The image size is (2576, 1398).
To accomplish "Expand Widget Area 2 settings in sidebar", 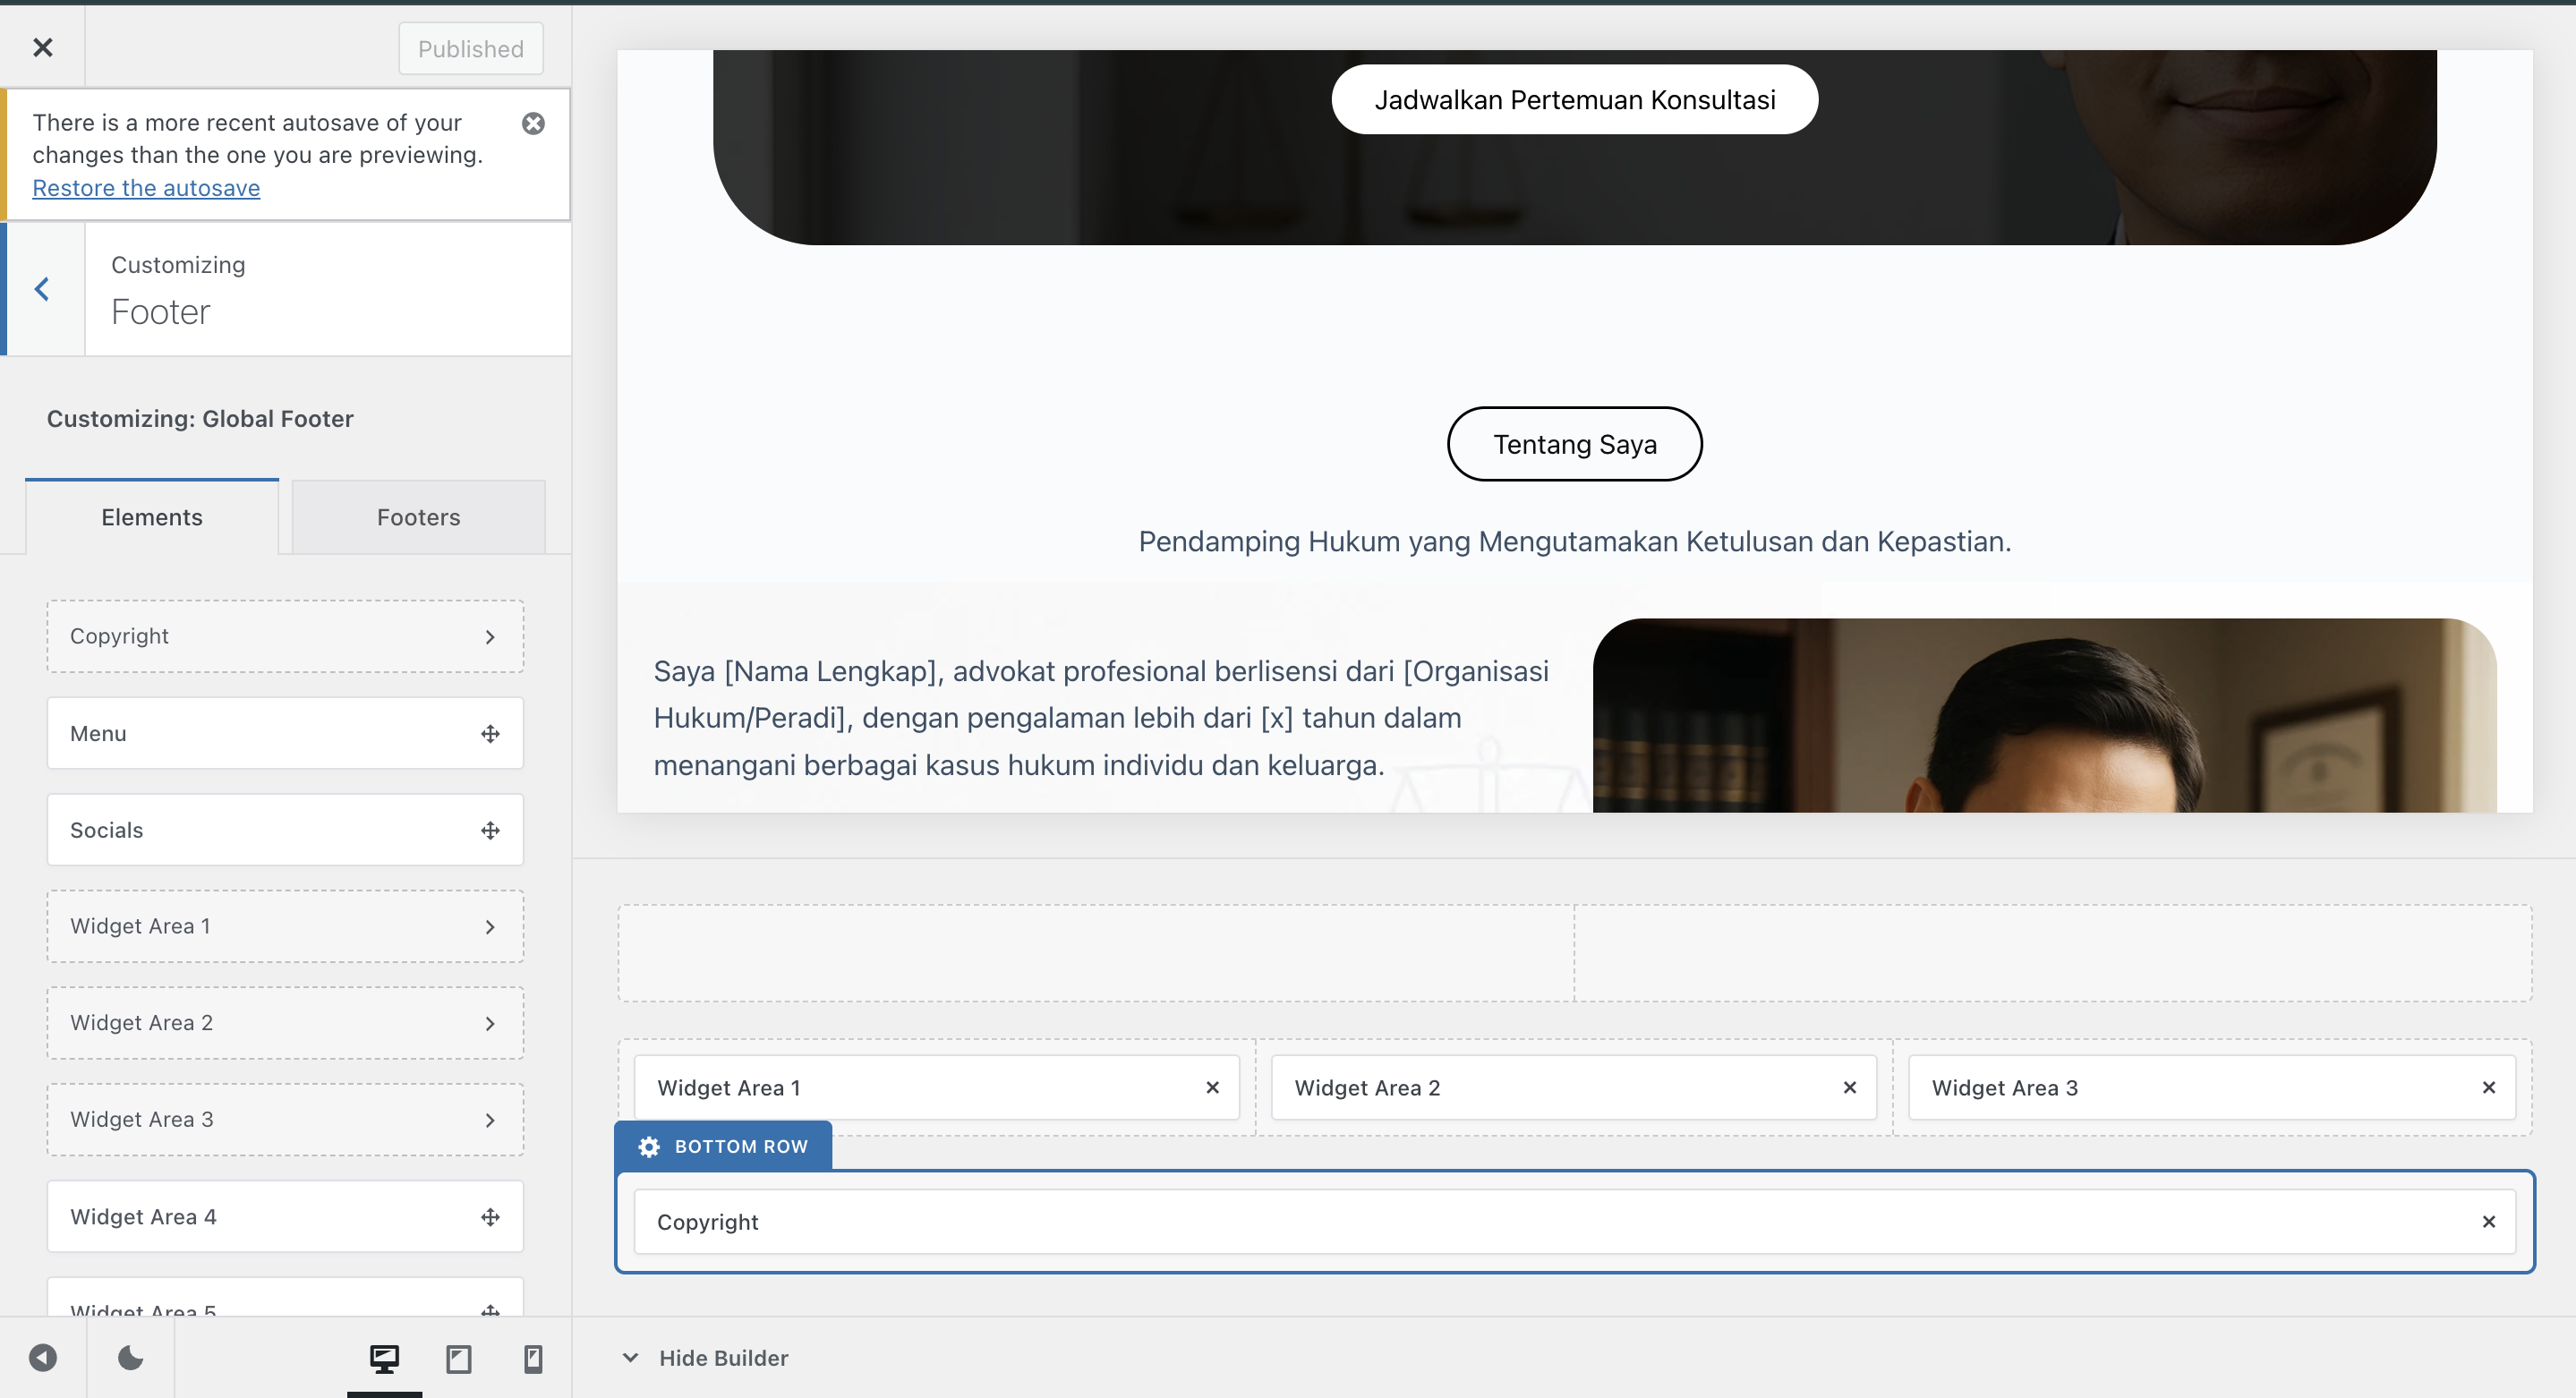I will pyautogui.click(x=490, y=1023).
